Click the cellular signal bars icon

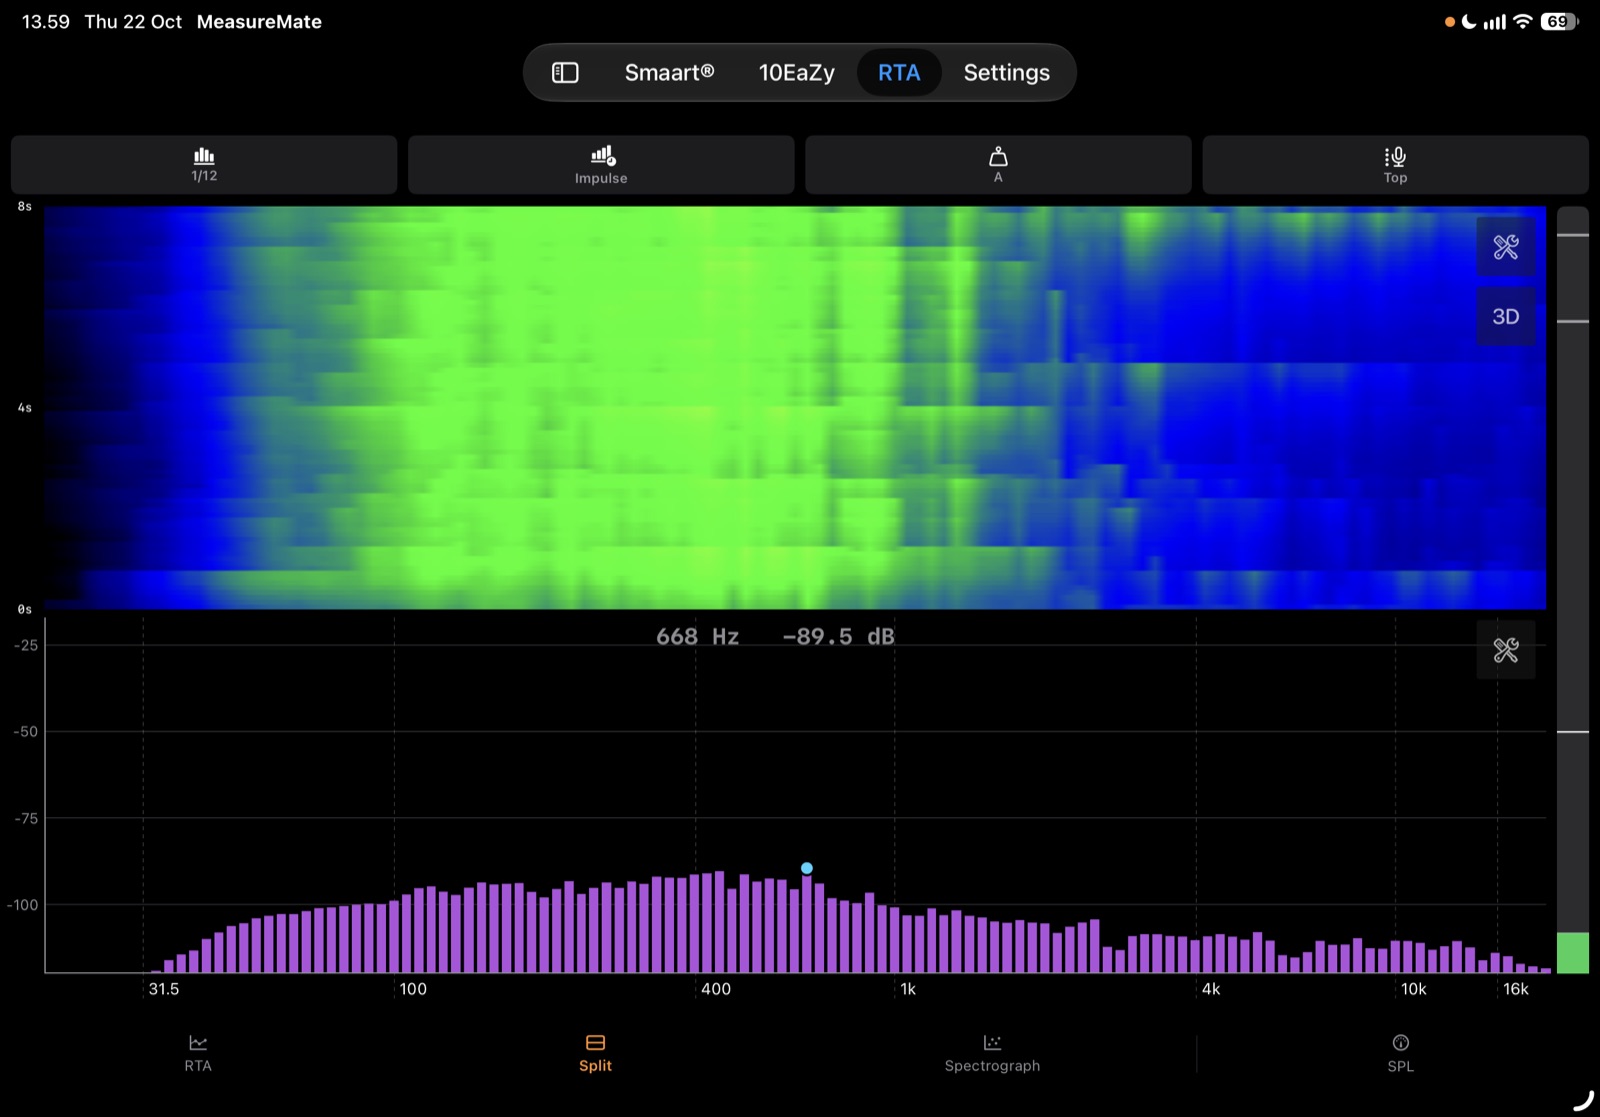click(1494, 21)
